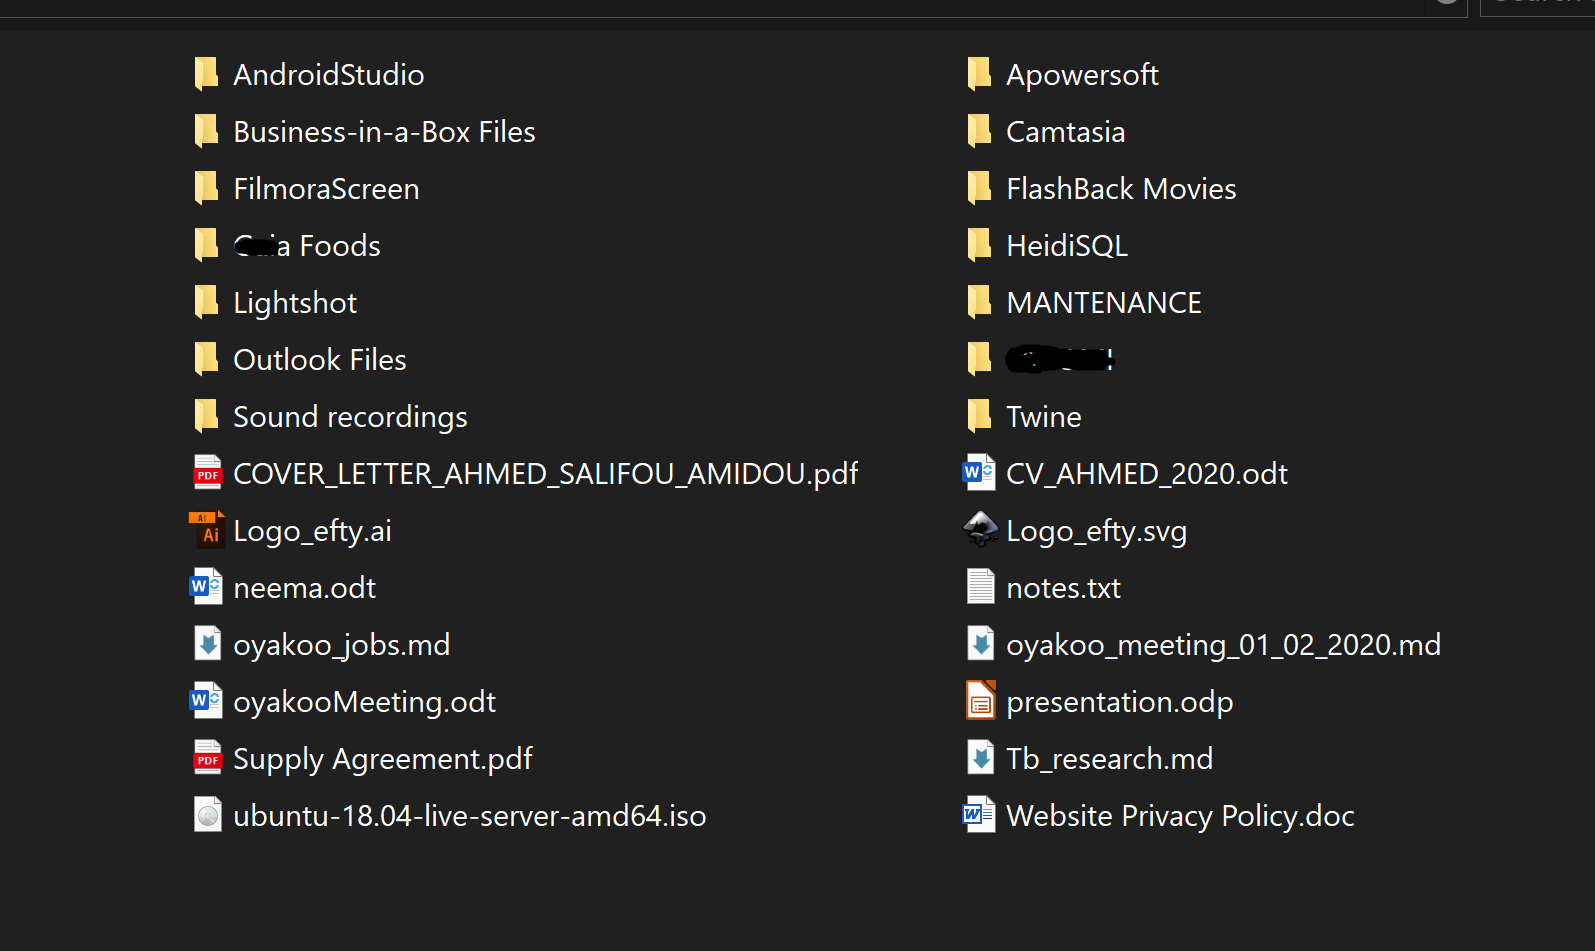Click the Sound recordings folder icon
1595x951 pixels.
click(x=206, y=416)
